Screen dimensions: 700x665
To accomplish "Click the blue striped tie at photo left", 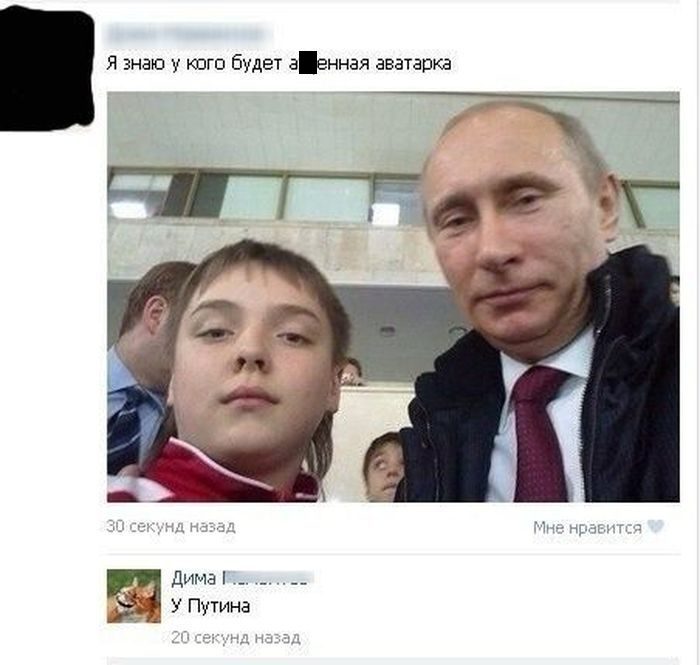I will click(x=129, y=424).
